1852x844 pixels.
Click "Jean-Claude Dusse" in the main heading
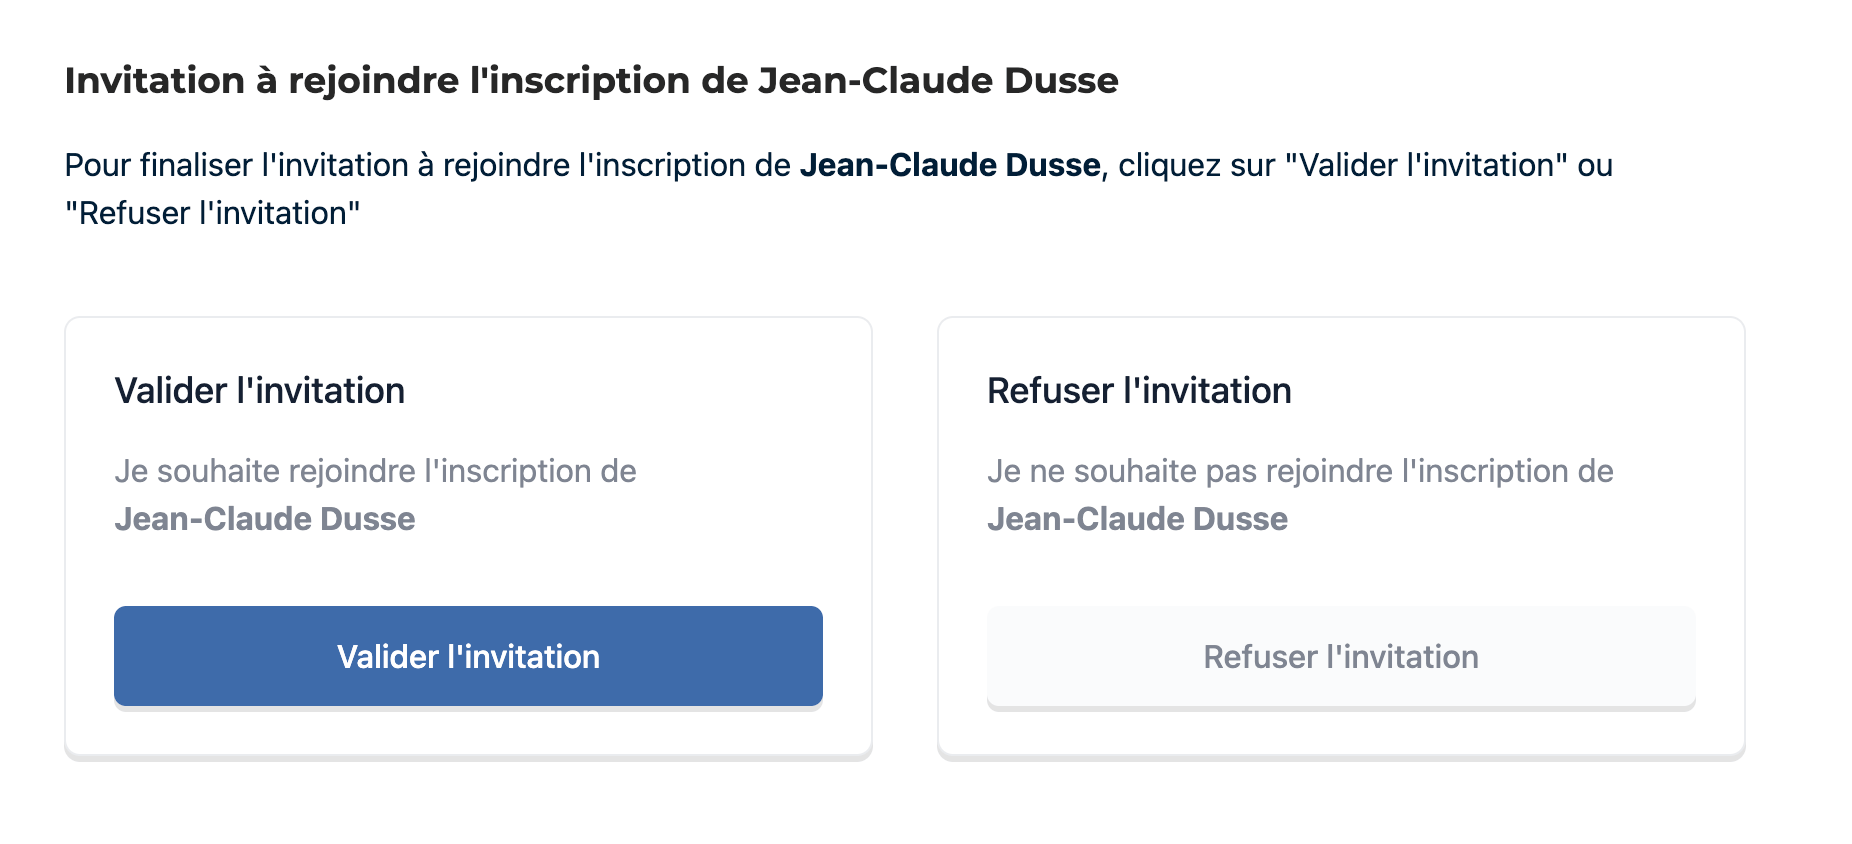point(938,81)
